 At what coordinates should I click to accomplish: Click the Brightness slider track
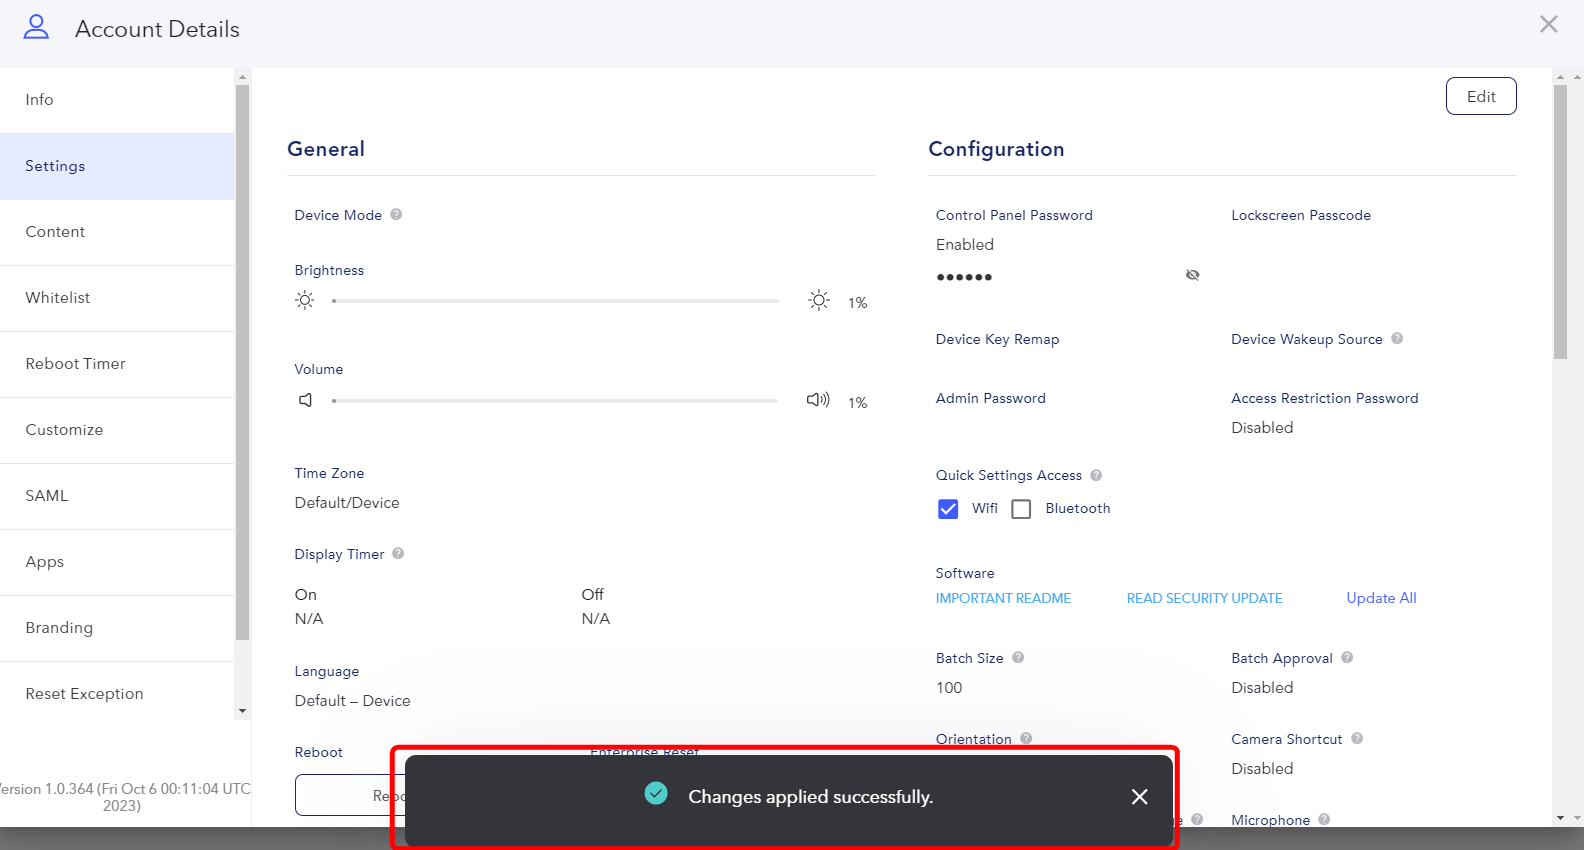click(x=555, y=301)
